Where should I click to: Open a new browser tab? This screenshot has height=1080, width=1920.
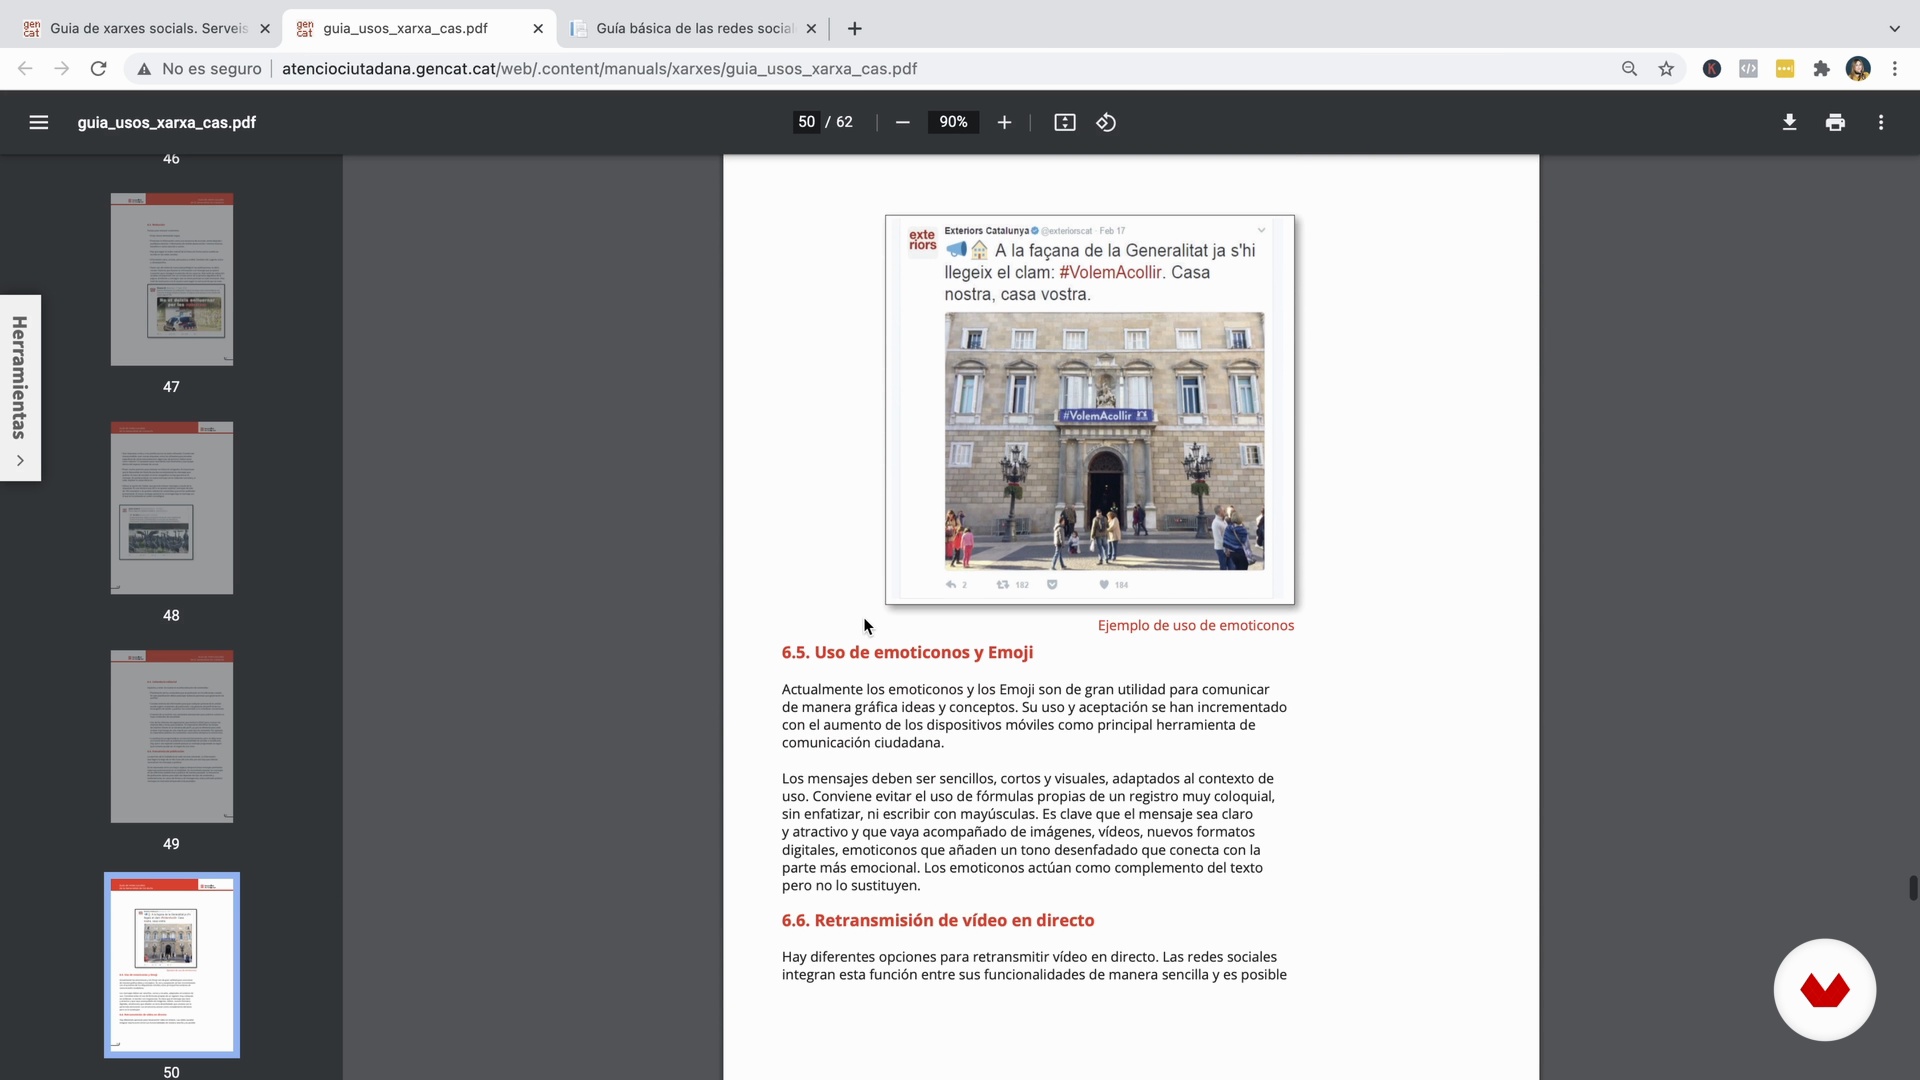pyautogui.click(x=855, y=29)
